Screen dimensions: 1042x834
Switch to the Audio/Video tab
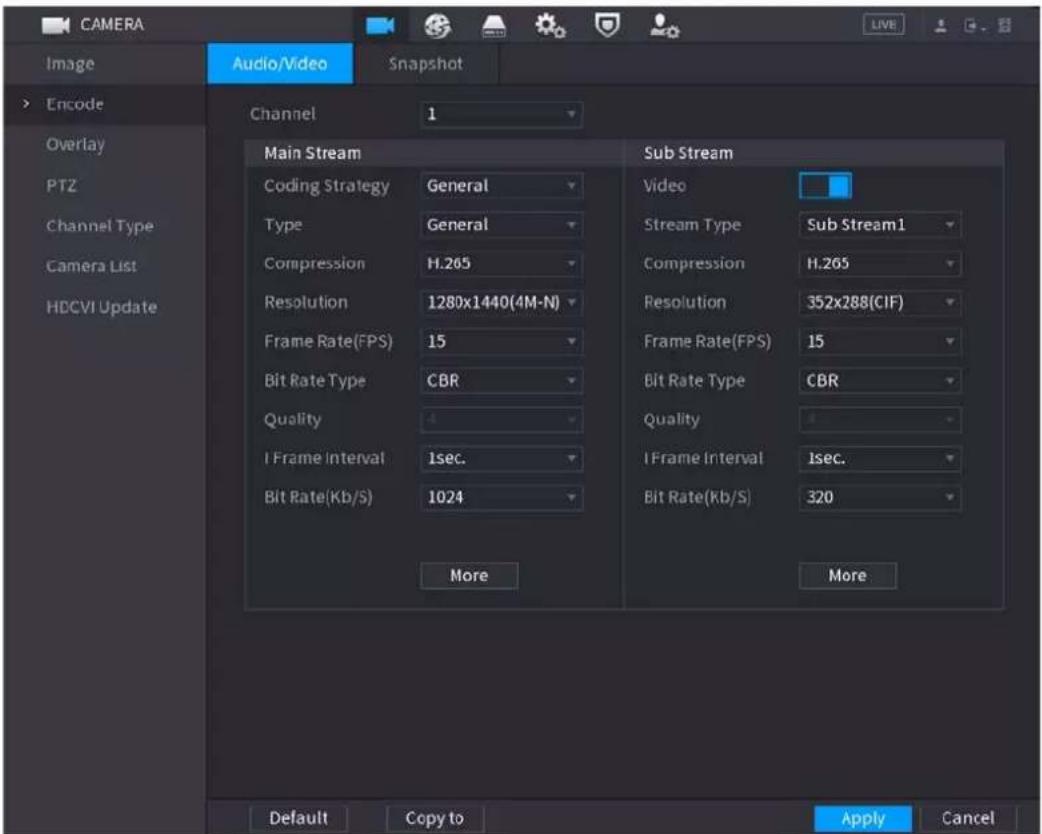tap(280, 64)
